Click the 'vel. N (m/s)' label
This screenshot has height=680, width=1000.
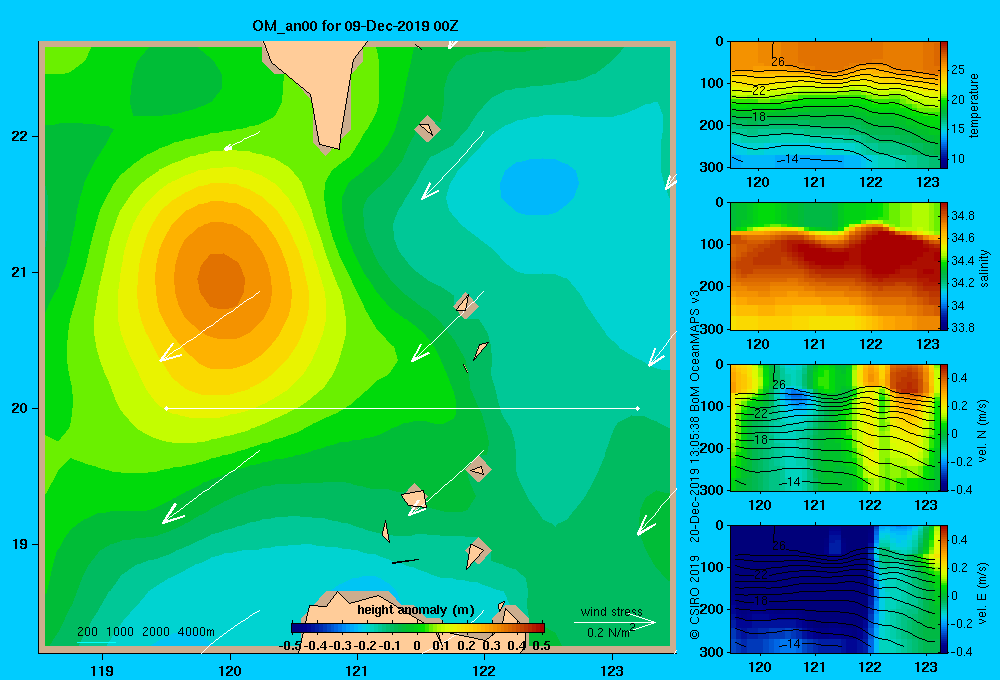click(x=983, y=430)
